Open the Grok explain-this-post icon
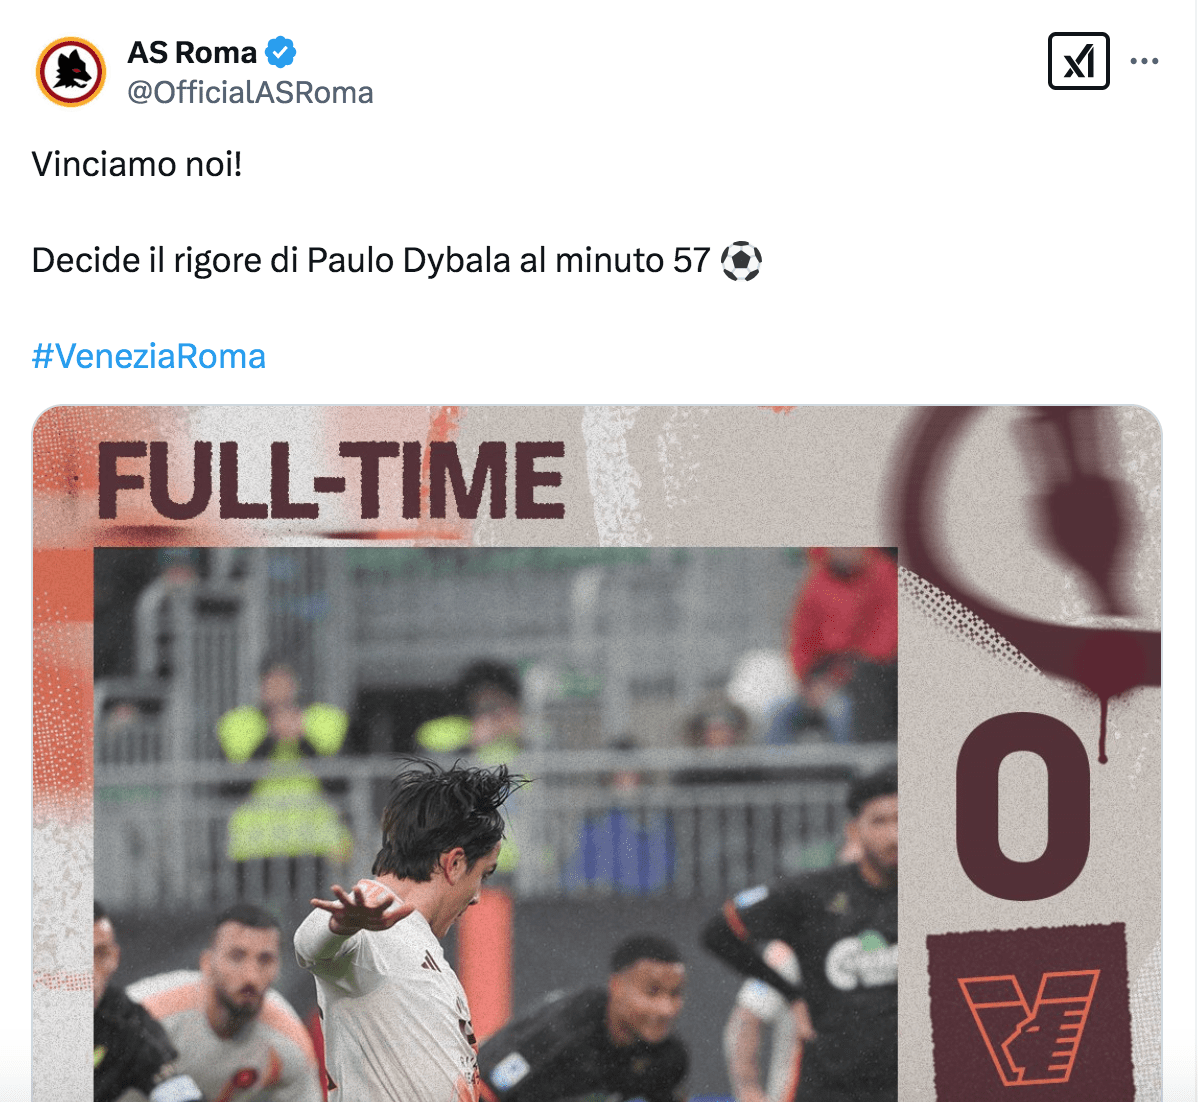Screen dimensions: 1198x1102 (x=1078, y=61)
